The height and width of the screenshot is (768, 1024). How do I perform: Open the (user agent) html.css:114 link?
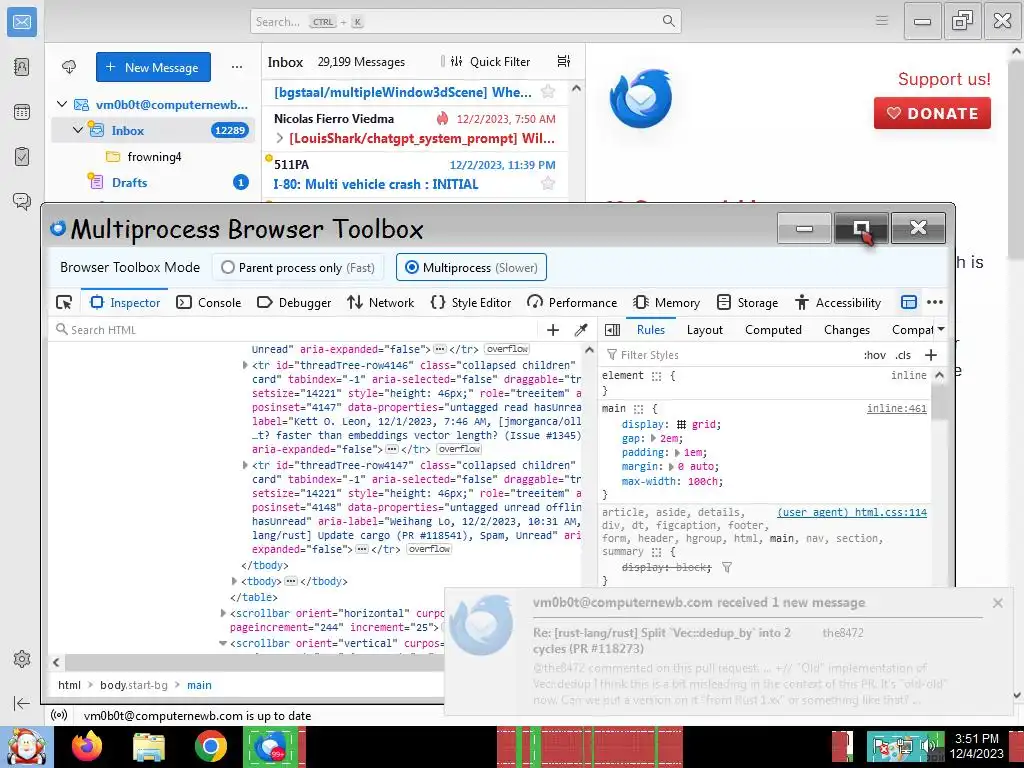(852, 512)
